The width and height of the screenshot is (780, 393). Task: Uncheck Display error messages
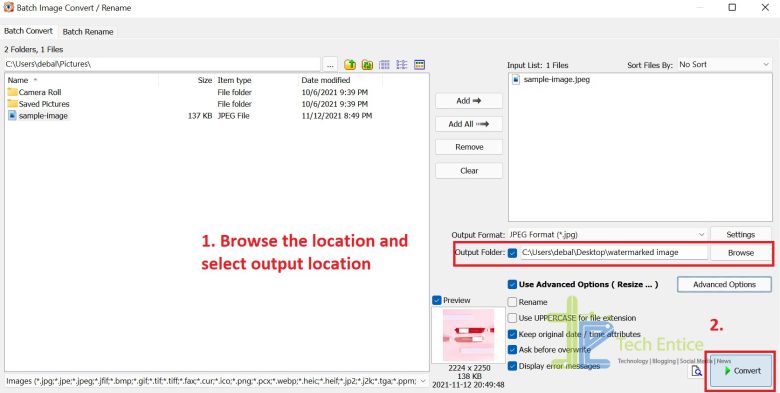click(512, 366)
